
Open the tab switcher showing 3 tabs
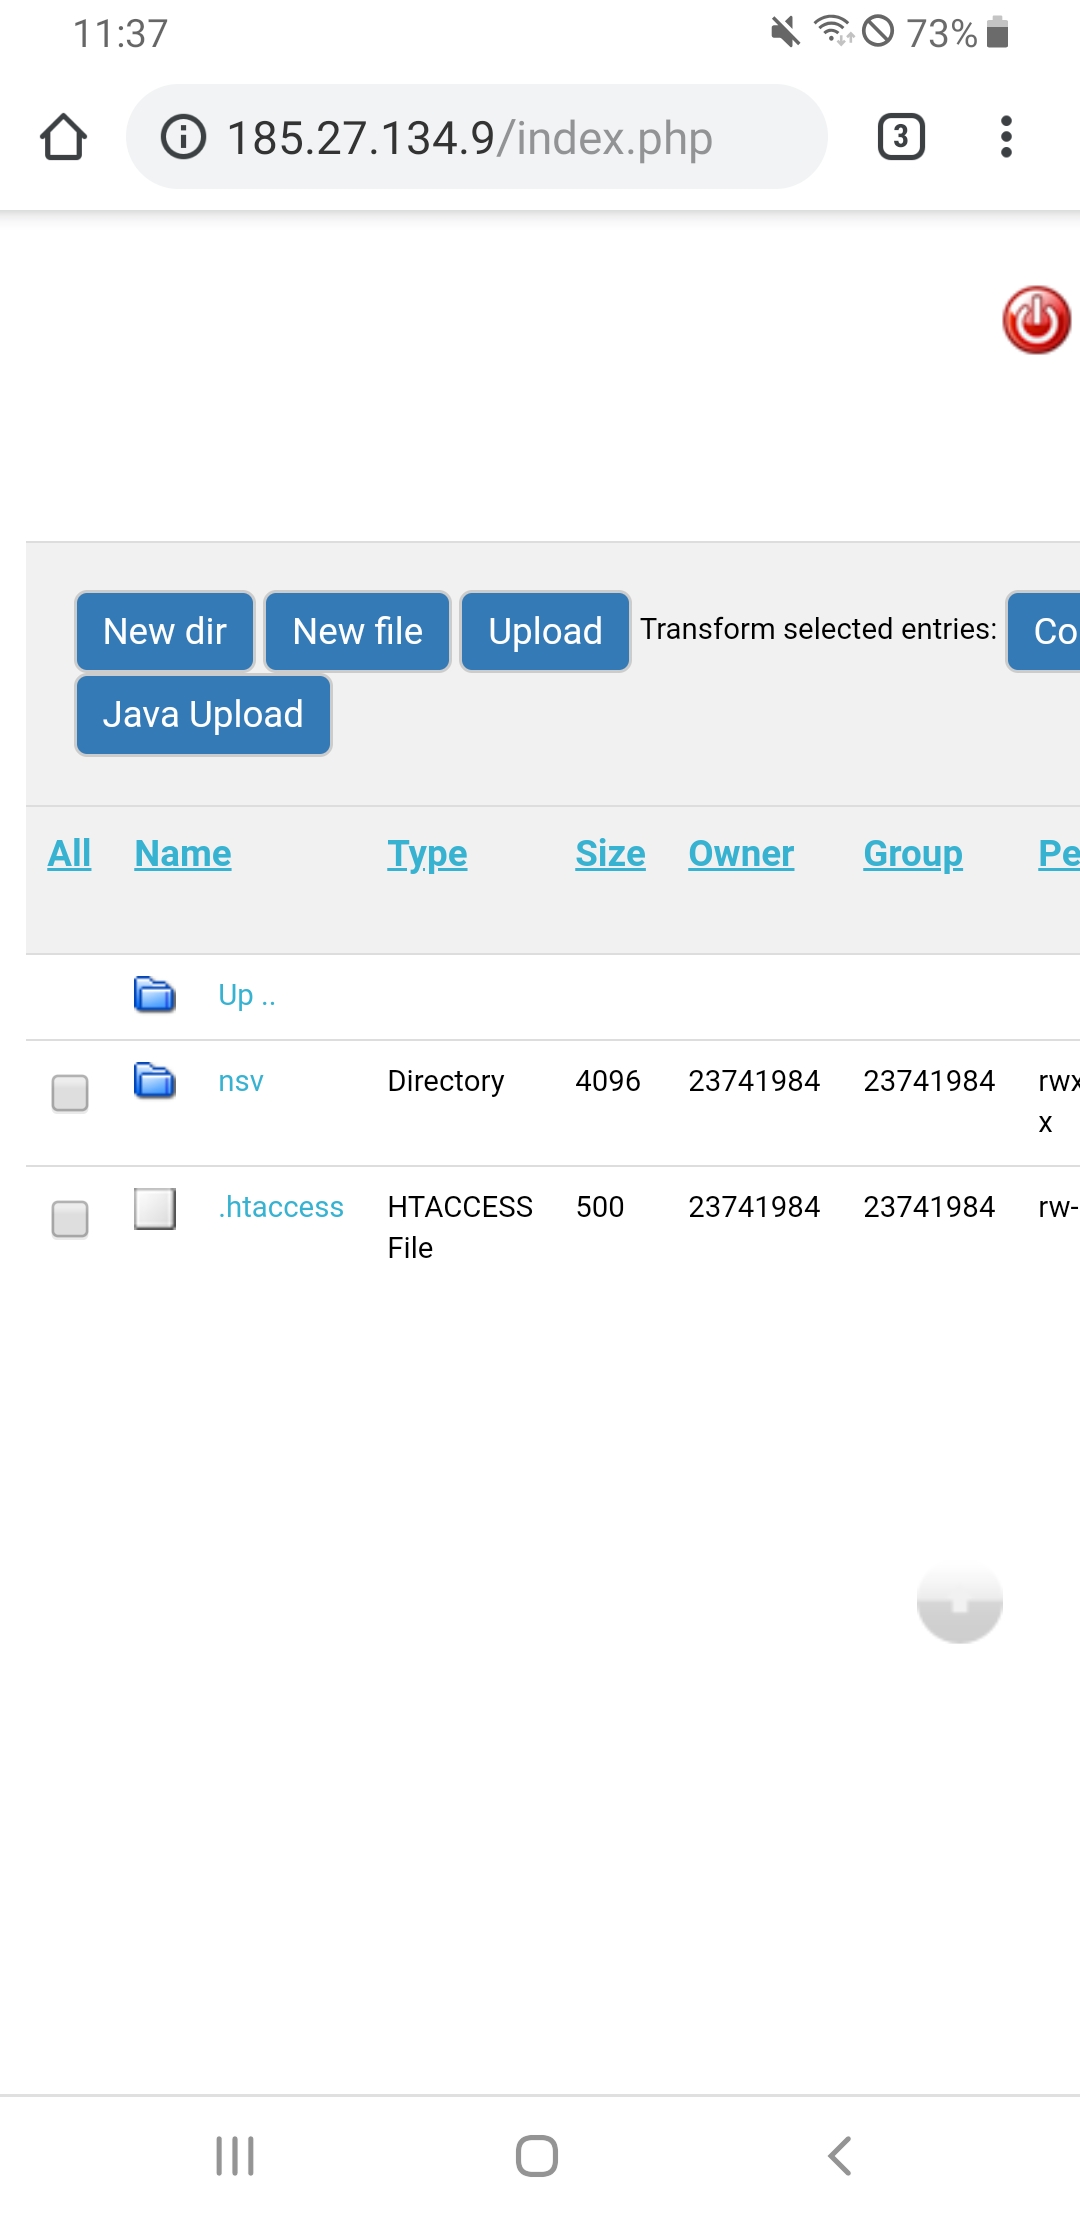(x=900, y=137)
